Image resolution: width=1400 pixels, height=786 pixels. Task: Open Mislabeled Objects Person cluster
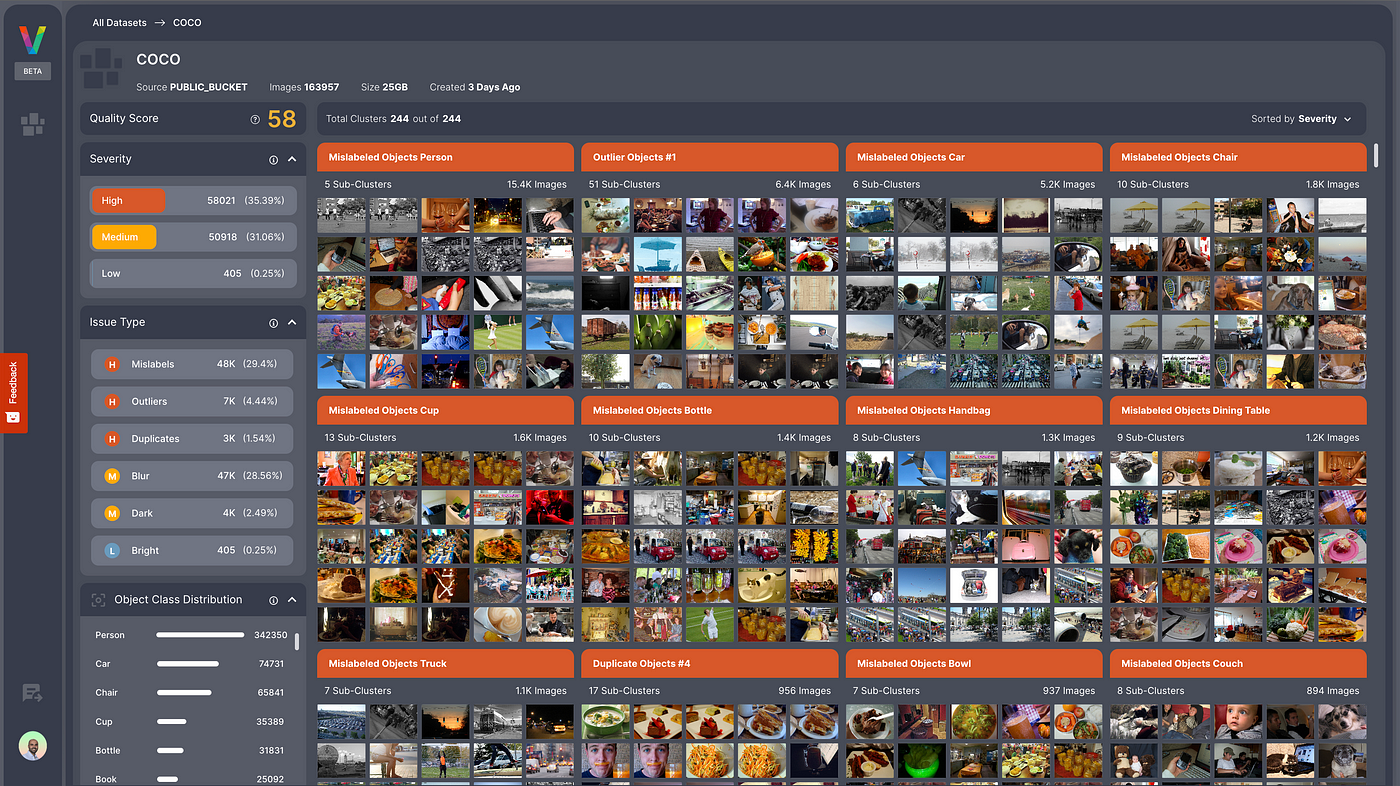445,157
